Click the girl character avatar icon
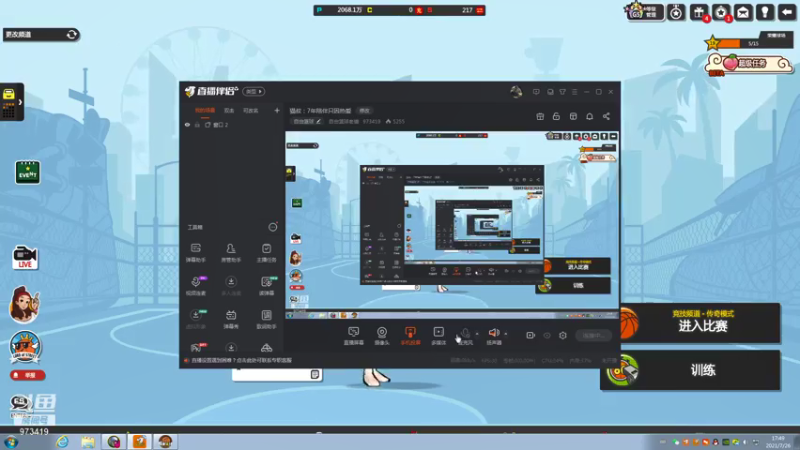The image size is (800, 450). pos(23,305)
